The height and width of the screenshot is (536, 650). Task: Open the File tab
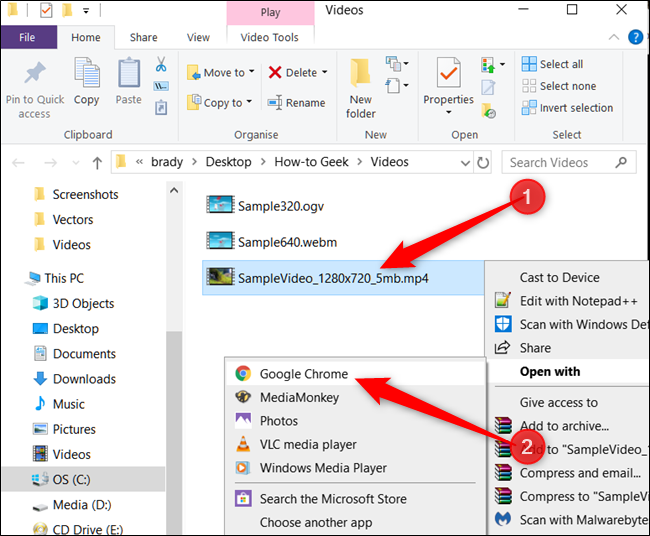[27, 37]
